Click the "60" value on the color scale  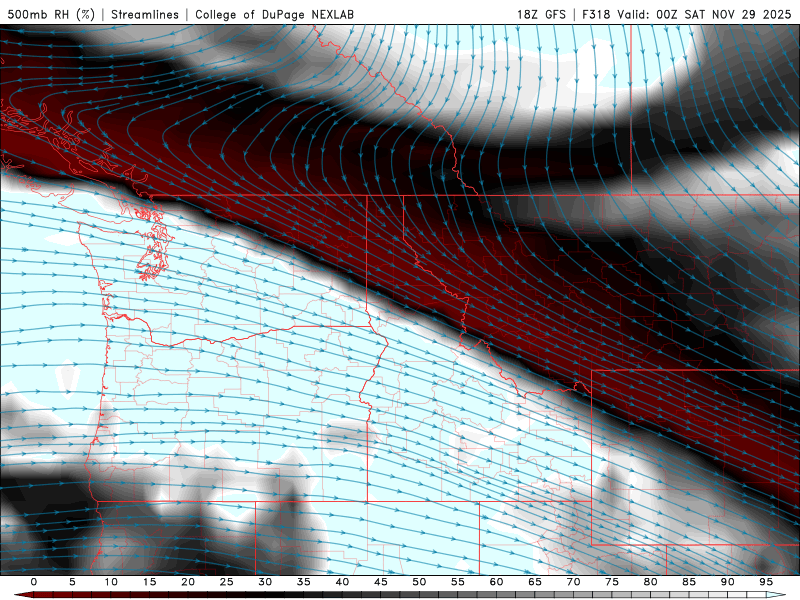coord(496,582)
